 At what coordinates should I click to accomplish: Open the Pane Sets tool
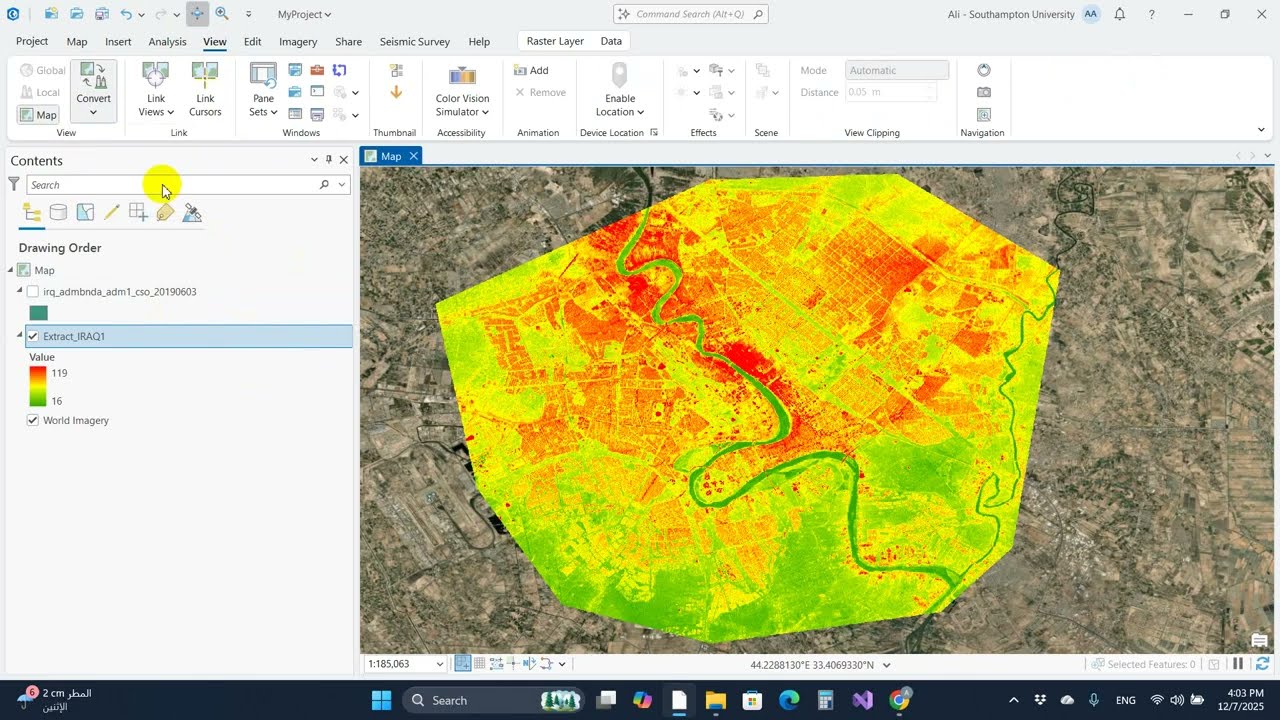click(x=263, y=90)
